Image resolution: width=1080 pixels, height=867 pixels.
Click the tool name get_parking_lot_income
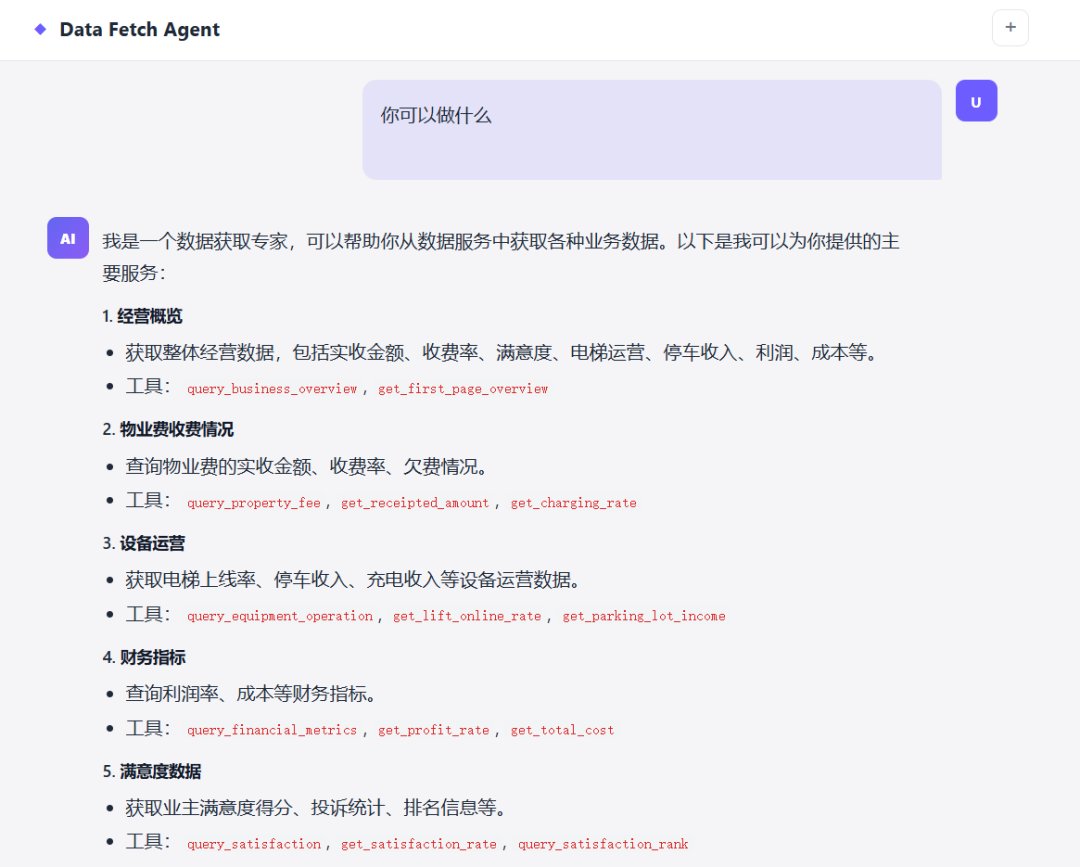[x=644, y=616]
